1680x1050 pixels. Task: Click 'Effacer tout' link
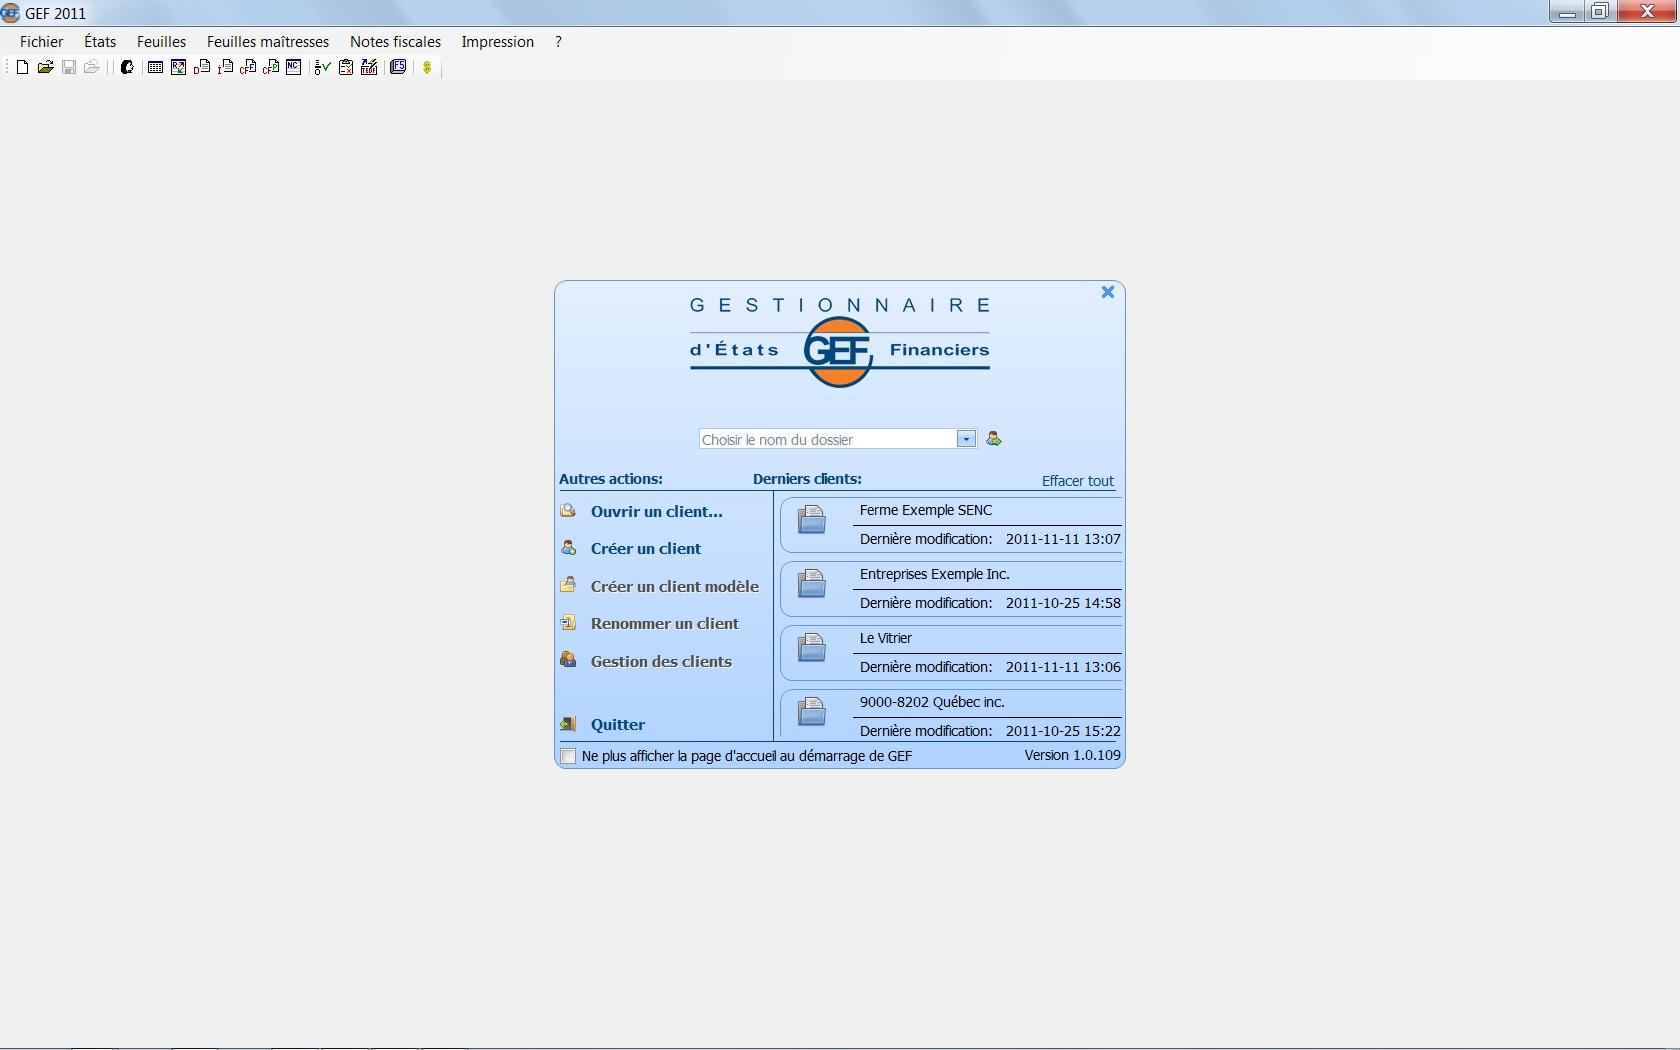tap(1077, 481)
